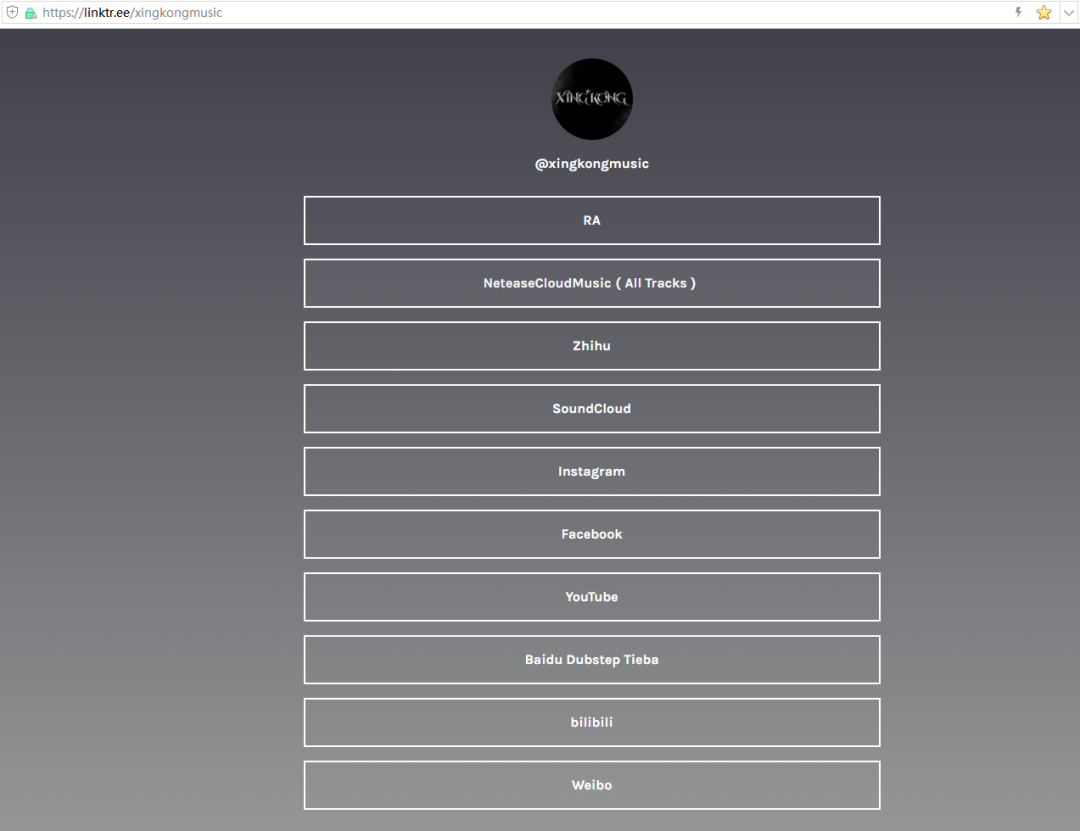Click the lightning bolt icon in address bar
The width and height of the screenshot is (1080, 831).
(x=1018, y=12)
